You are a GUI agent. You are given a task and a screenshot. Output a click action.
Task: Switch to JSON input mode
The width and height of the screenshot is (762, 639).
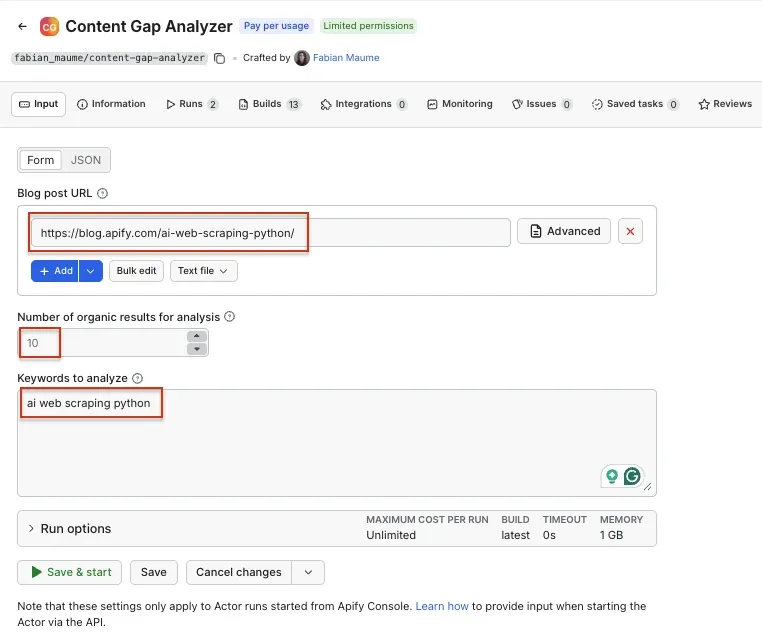tap(86, 160)
